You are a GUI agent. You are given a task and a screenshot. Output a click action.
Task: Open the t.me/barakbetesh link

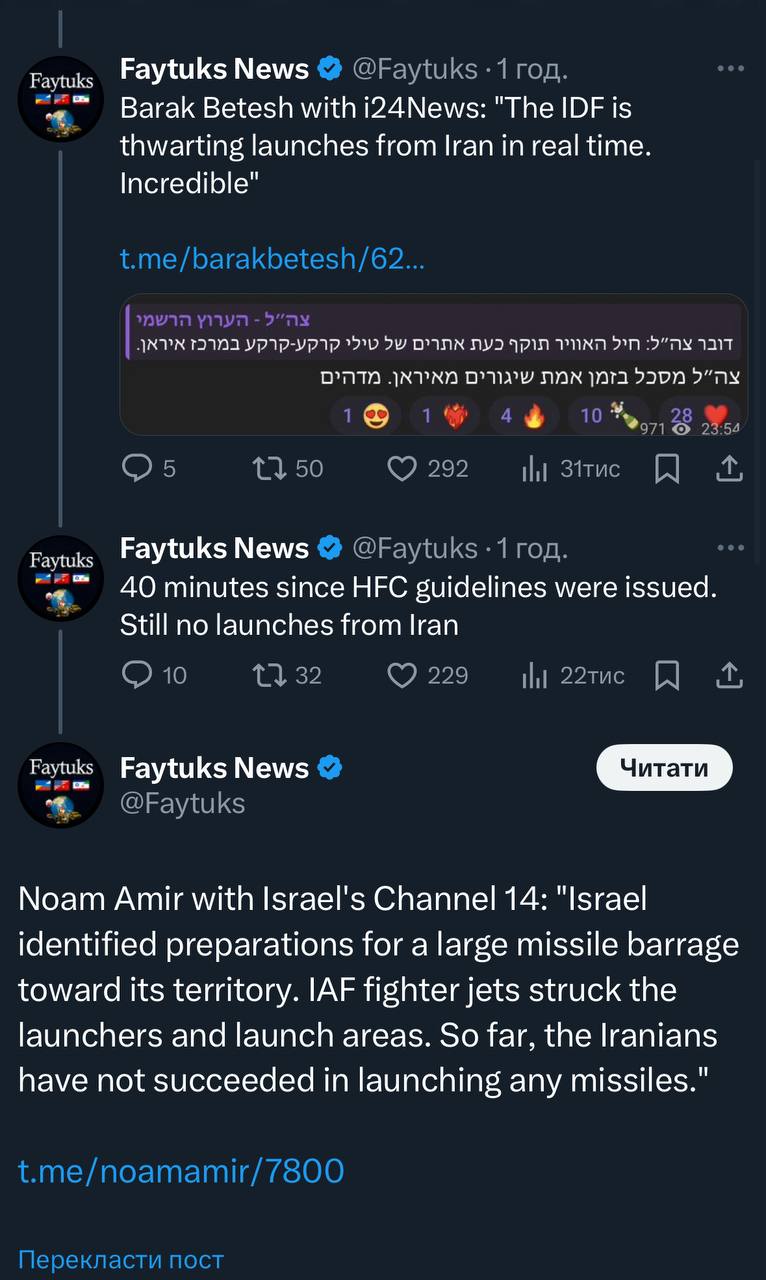tap(272, 259)
